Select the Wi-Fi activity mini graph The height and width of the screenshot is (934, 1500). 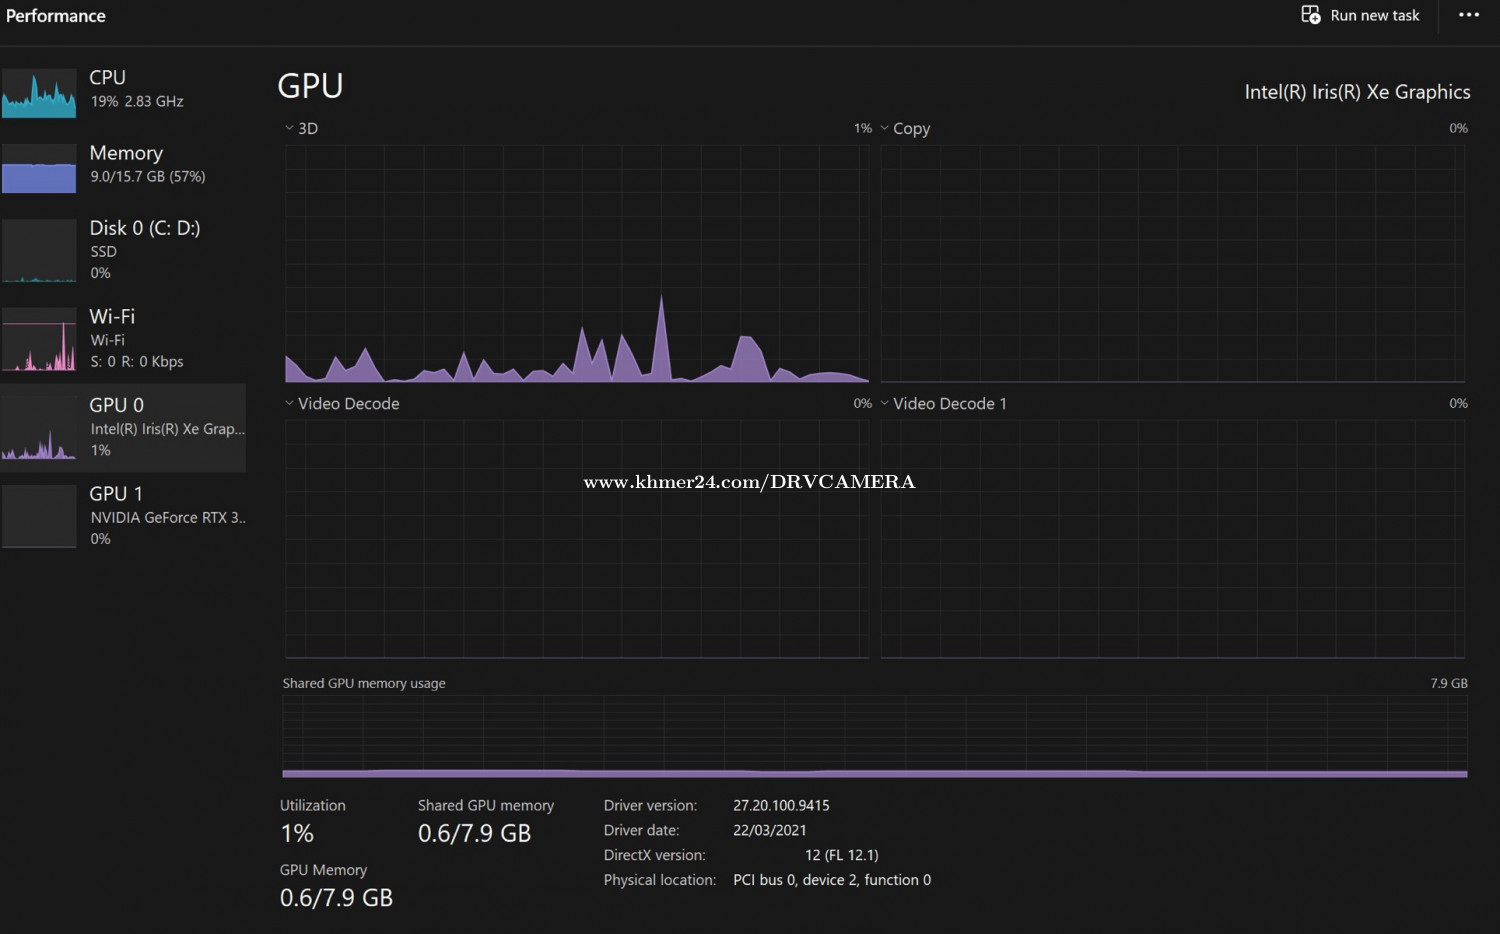tap(39, 339)
